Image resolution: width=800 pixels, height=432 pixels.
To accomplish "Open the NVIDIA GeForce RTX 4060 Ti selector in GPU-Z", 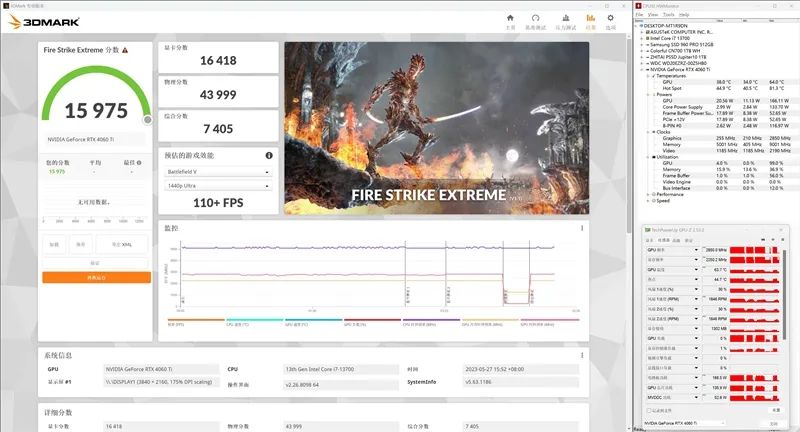I will pos(685,423).
